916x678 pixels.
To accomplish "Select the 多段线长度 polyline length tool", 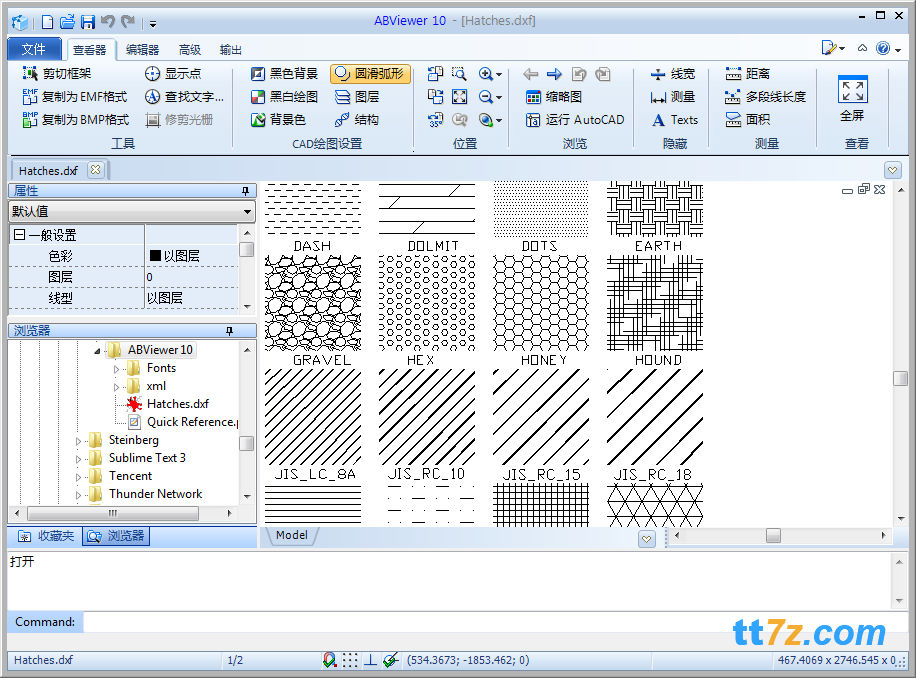I will (765, 96).
